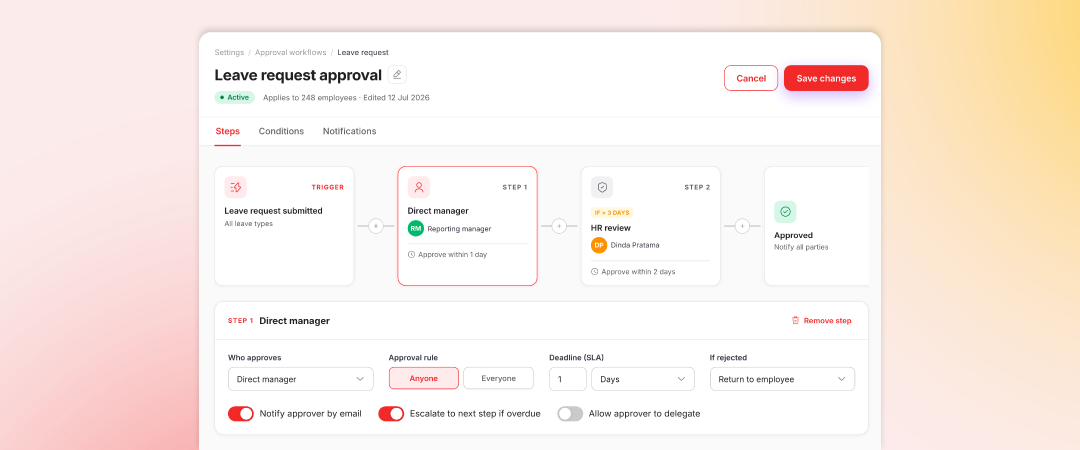Select the Leave request submitted trigger card

pos(284,226)
